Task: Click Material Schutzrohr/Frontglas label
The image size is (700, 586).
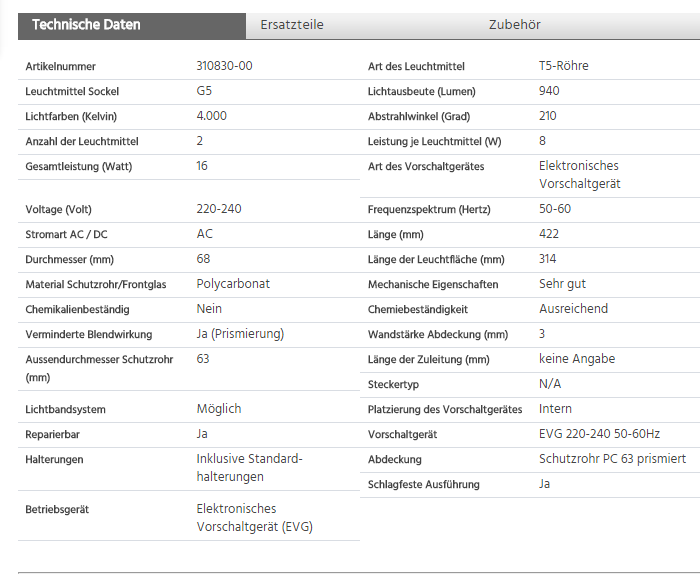Action: point(96,284)
